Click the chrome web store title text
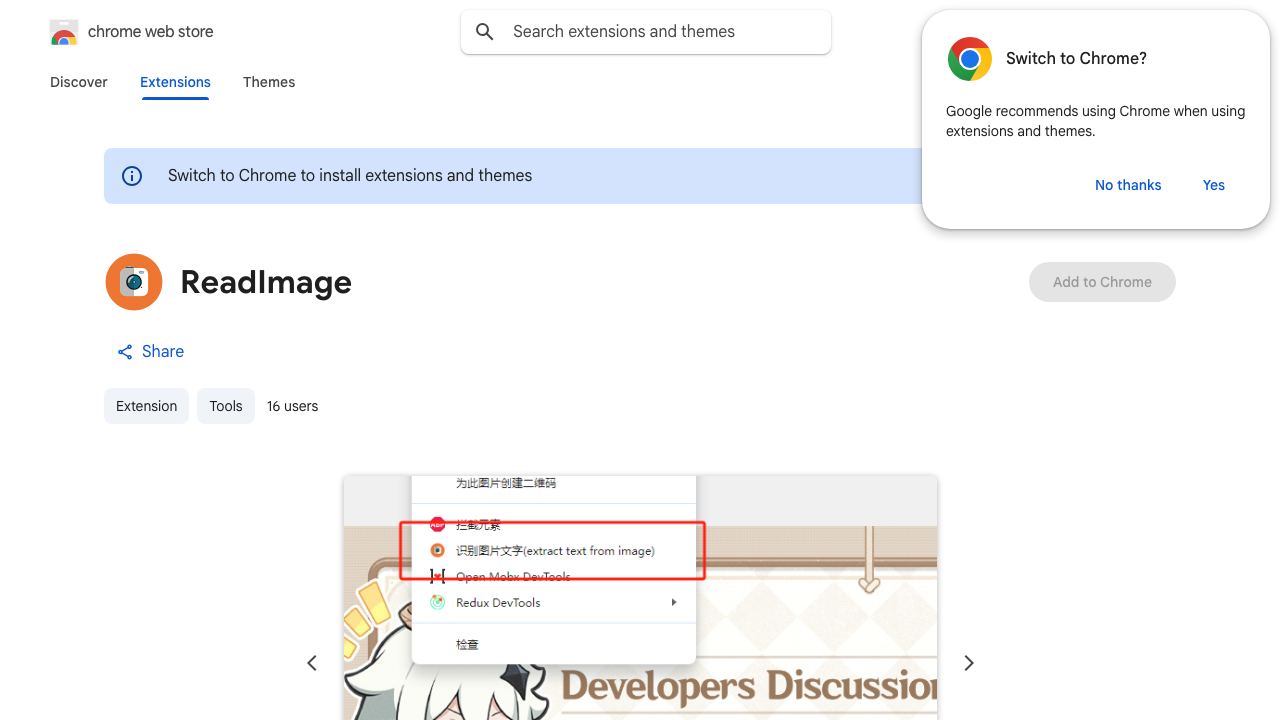The image size is (1280, 720). (151, 32)
